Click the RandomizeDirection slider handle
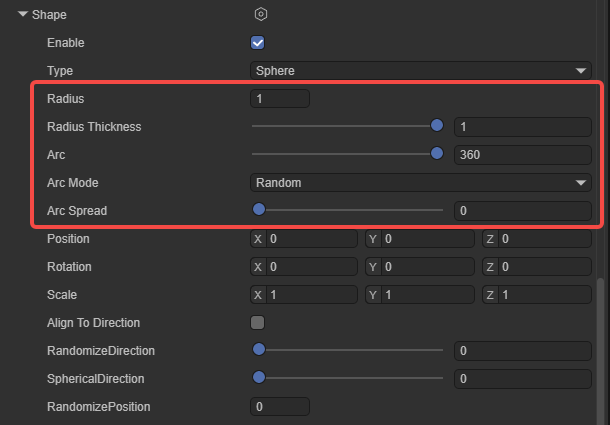The width and height of the screenshot is (610, 425). 258,350
